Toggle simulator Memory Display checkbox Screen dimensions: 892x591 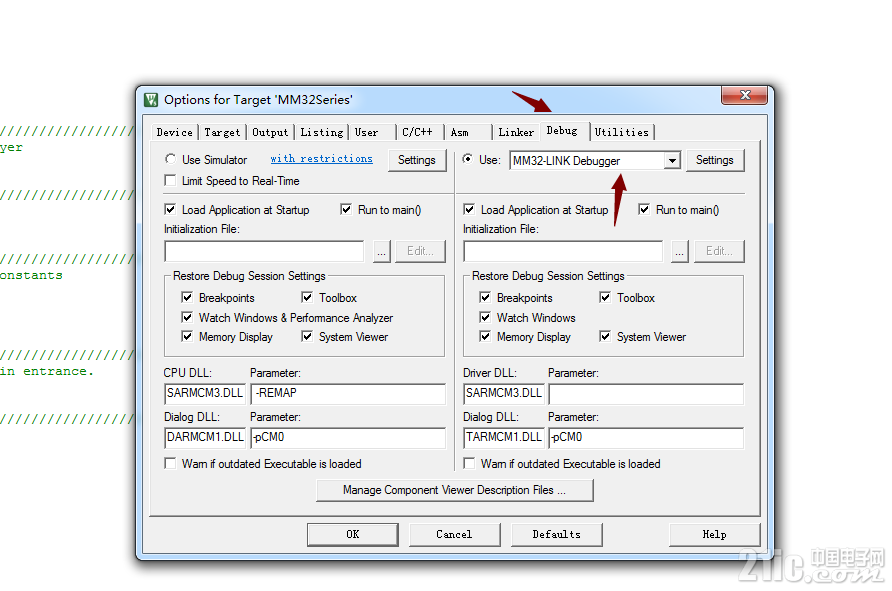[187, 336]
